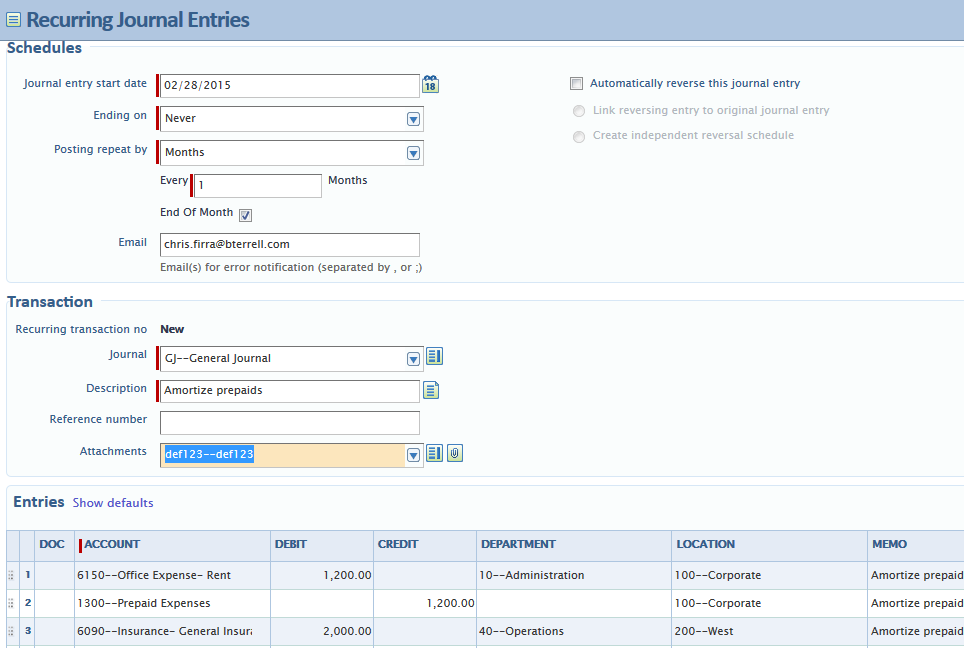Click the memo cell in row 1
The height and width of the screenshot is (648, 964).
(x=916, y=575)
